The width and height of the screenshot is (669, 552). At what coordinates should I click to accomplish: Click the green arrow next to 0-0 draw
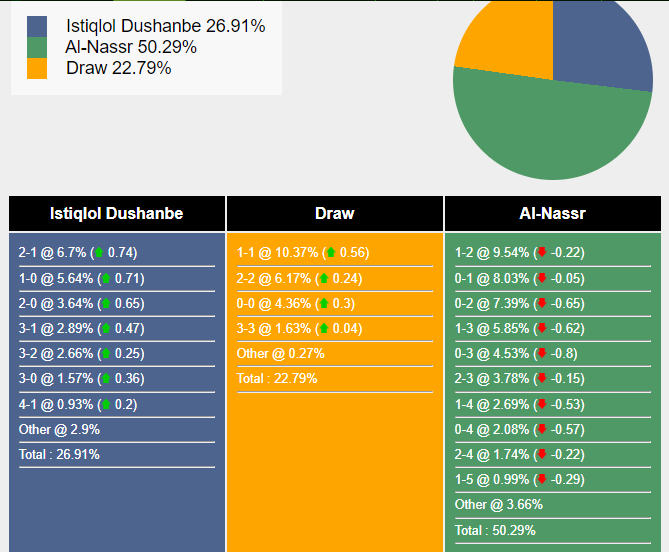click(324, 303)
